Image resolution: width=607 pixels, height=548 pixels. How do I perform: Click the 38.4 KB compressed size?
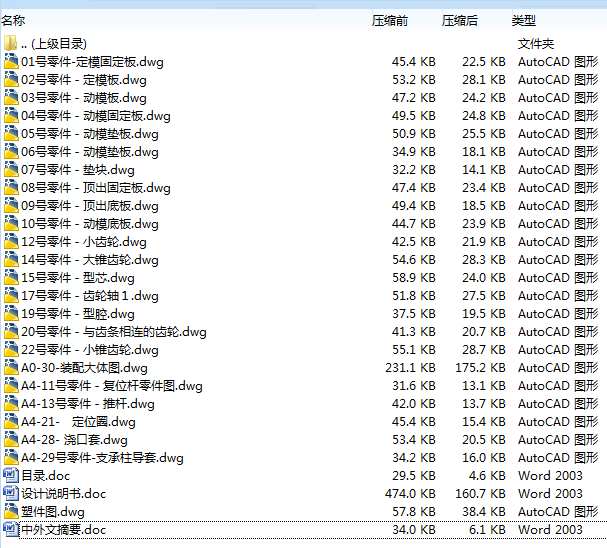point(484,512)
